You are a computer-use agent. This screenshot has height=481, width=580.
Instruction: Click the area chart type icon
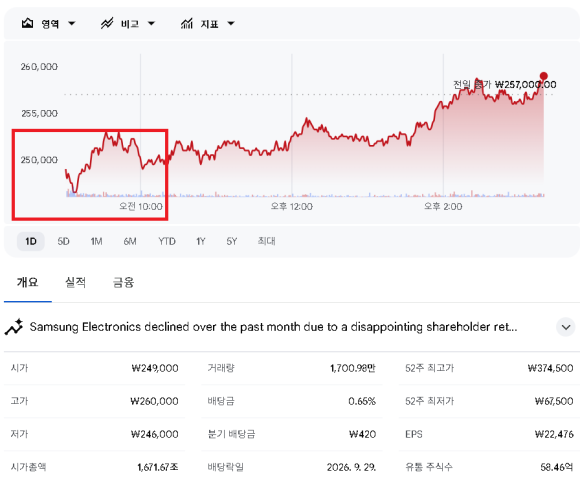27,23
